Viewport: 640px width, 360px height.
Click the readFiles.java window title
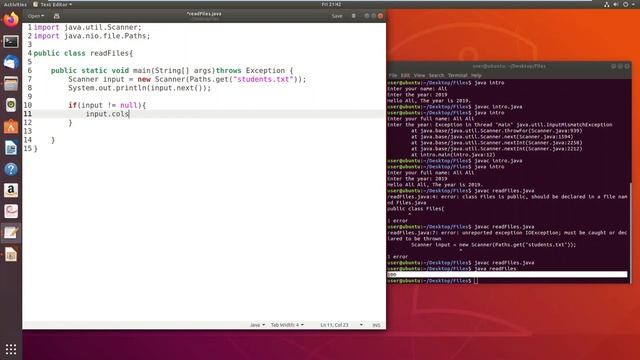[204, 14]
